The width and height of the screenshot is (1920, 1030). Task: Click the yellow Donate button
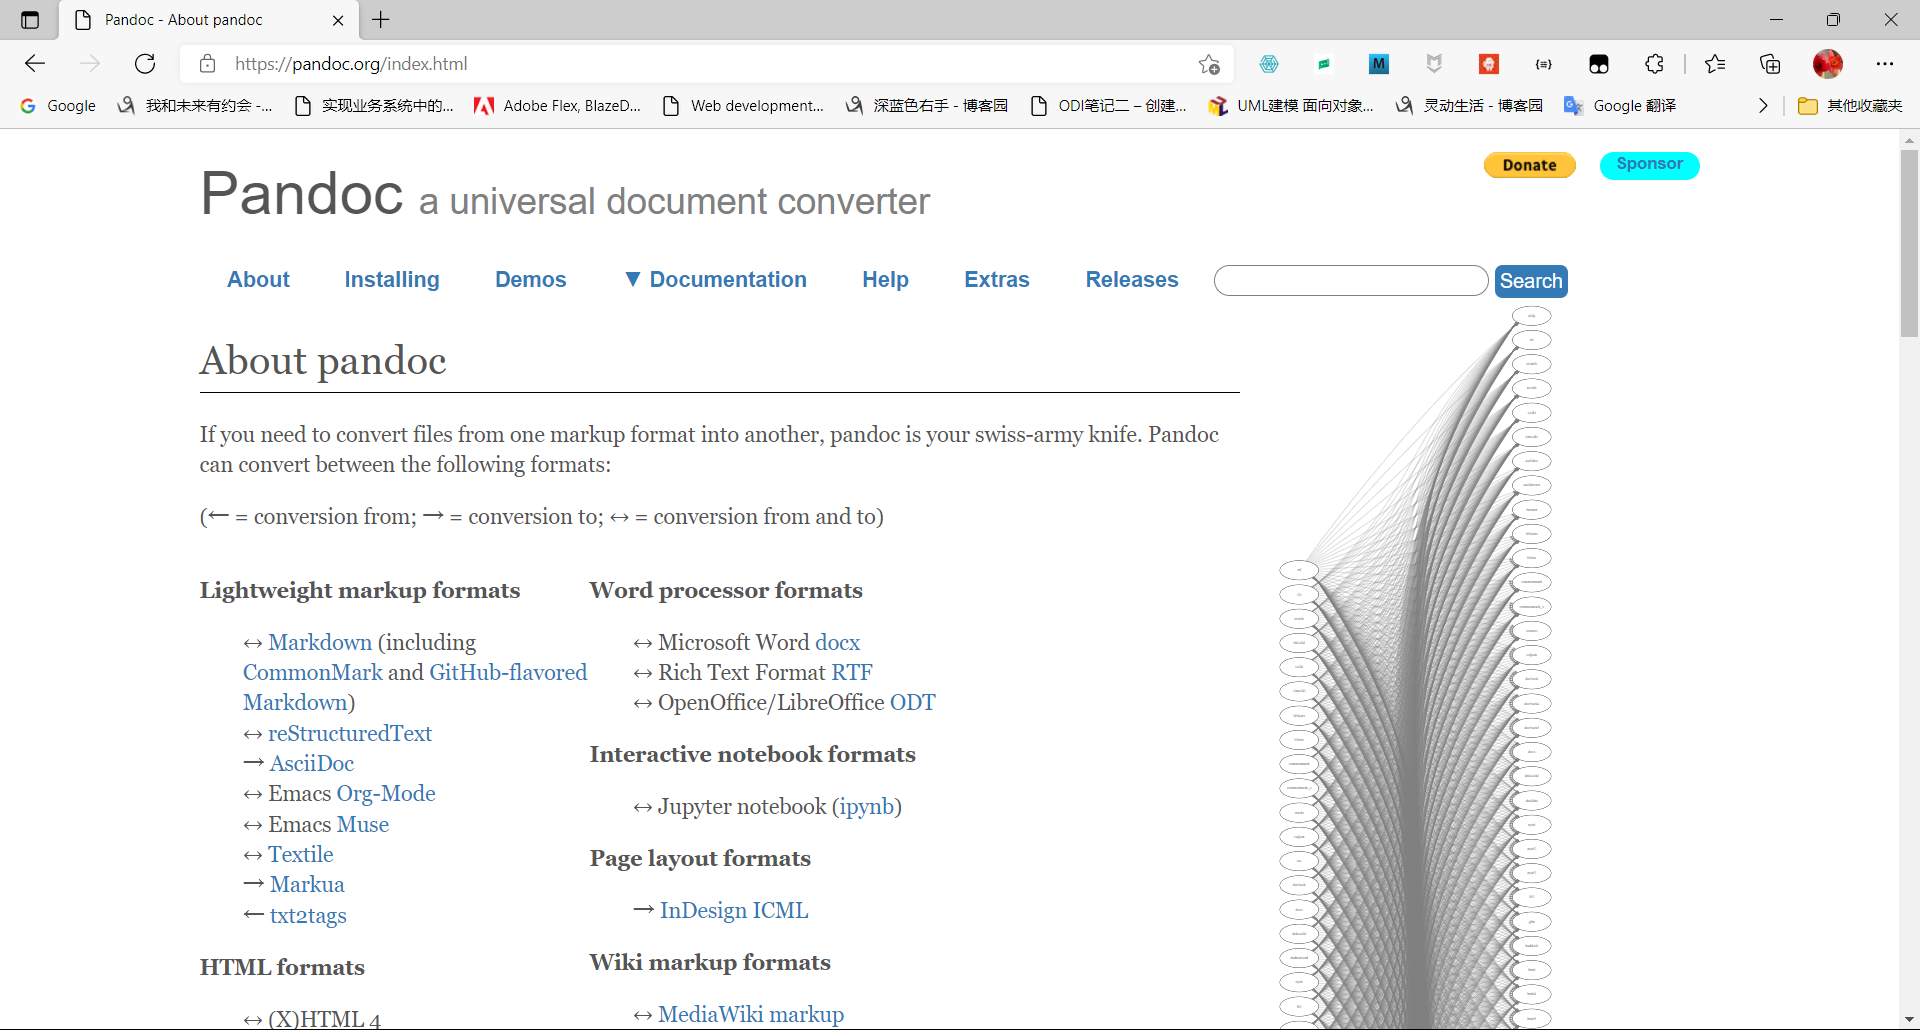[1529, 165]
